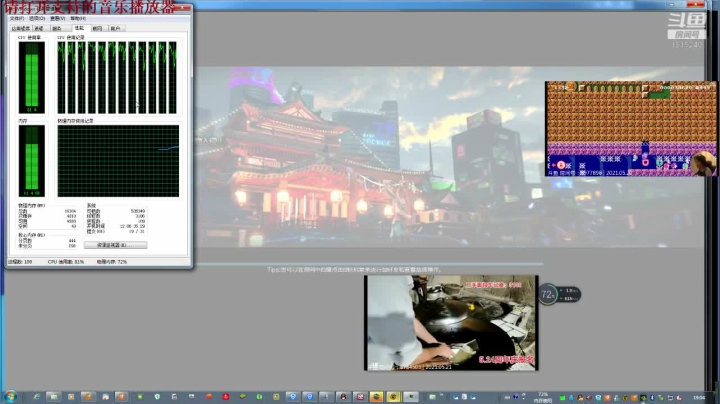Switch to the dark window taskbar thumbnail
Image resolution: width=720 pixels, height=404 pixels.
pos(411,397)
